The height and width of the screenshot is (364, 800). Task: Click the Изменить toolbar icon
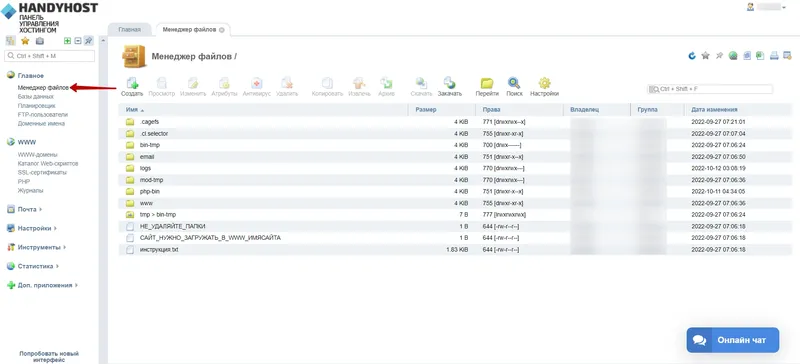[193, 83]
